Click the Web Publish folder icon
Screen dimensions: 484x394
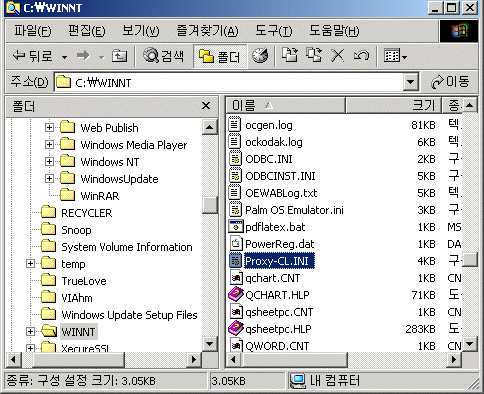coord(68,127)
